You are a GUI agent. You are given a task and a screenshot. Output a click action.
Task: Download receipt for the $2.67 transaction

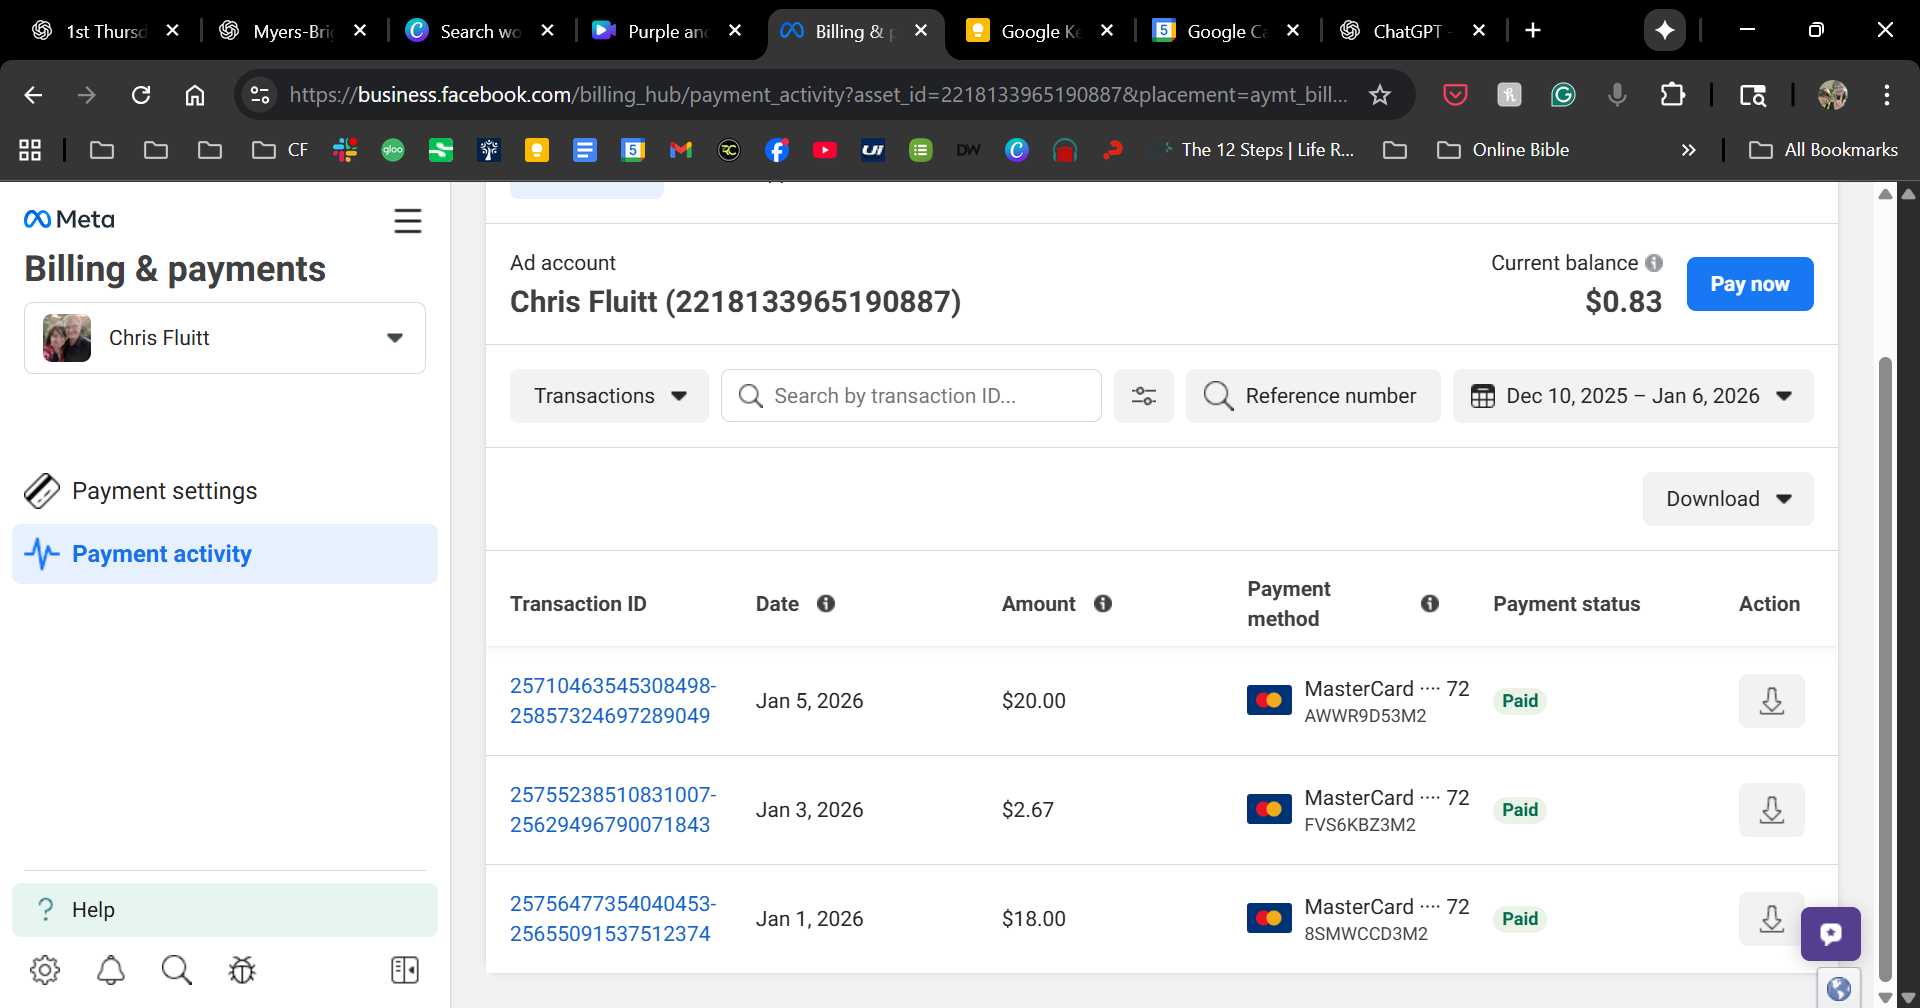pos(1771,810)
